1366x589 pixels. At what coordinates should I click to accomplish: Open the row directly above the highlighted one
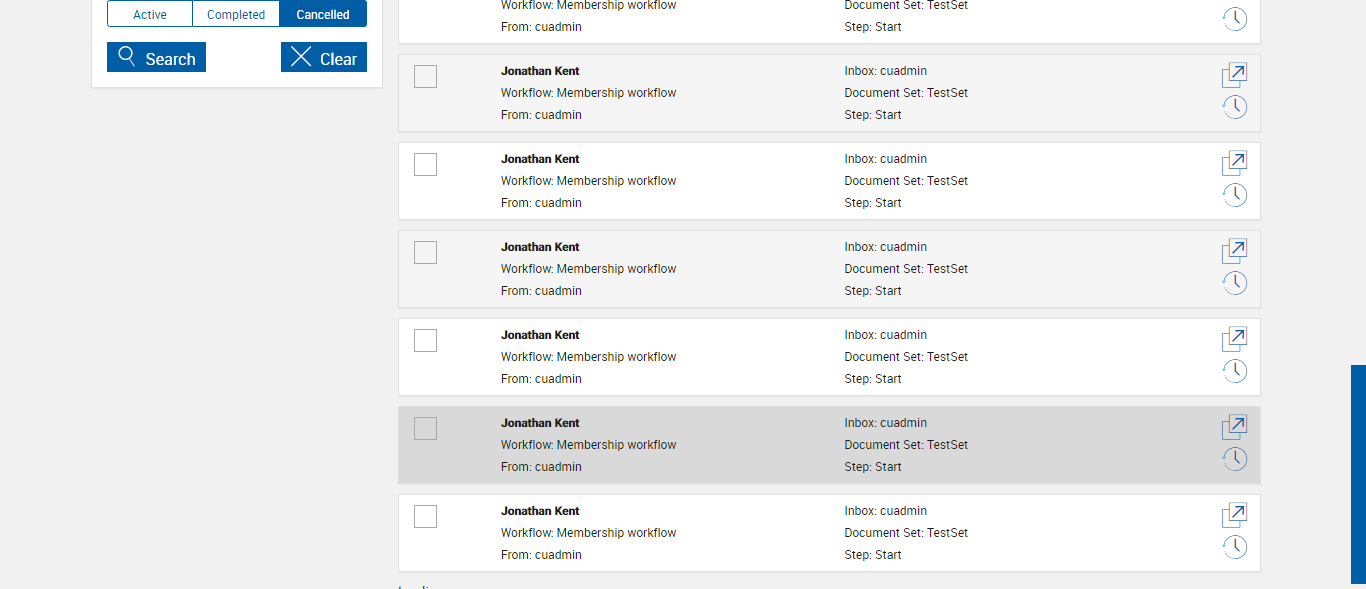tap(1235, 339)
